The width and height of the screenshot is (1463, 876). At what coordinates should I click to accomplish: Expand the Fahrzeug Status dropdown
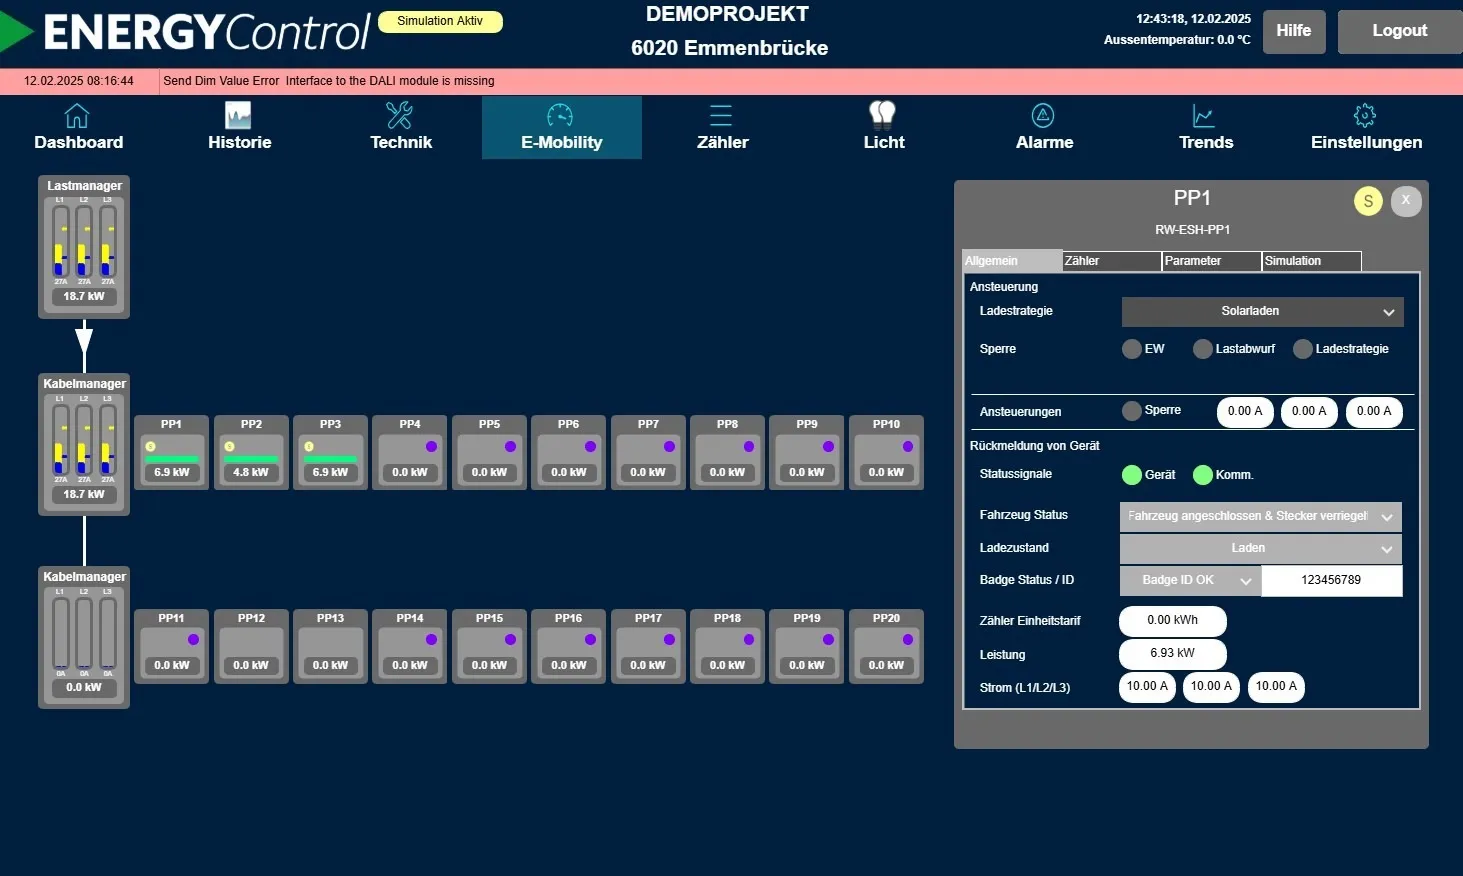tap(1261, 516)
